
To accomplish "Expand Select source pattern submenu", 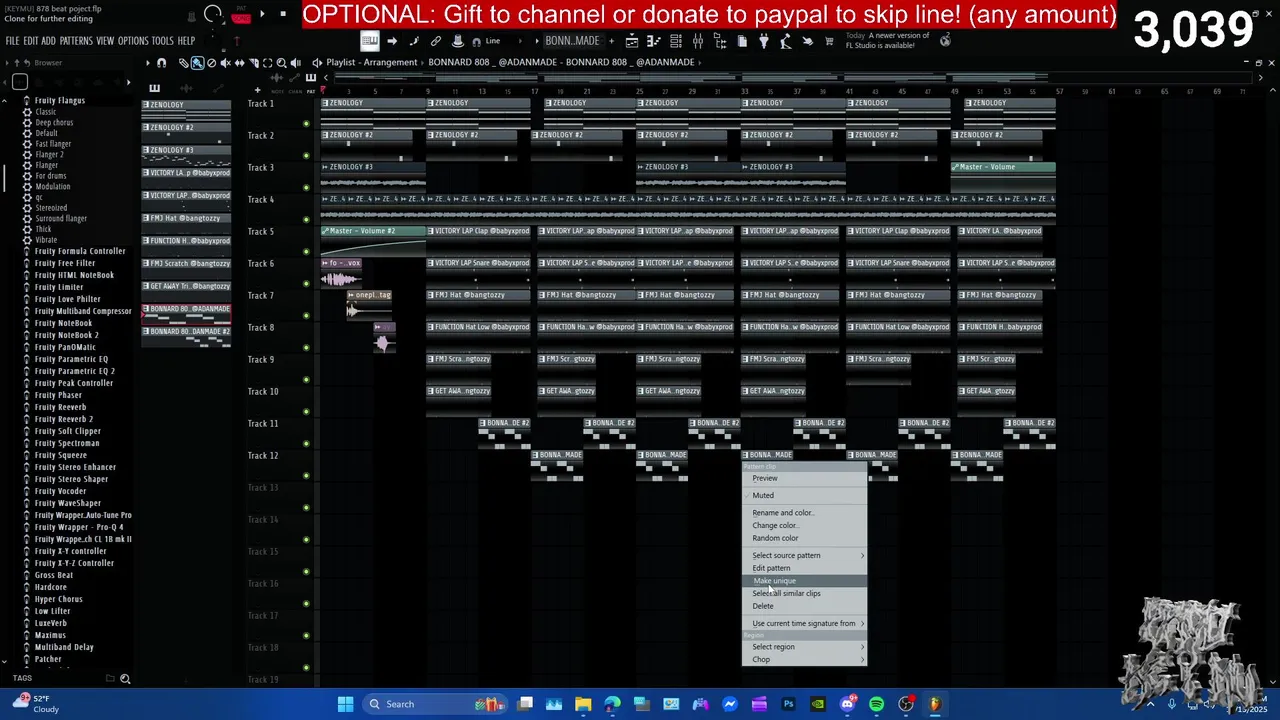I will 804,555.
